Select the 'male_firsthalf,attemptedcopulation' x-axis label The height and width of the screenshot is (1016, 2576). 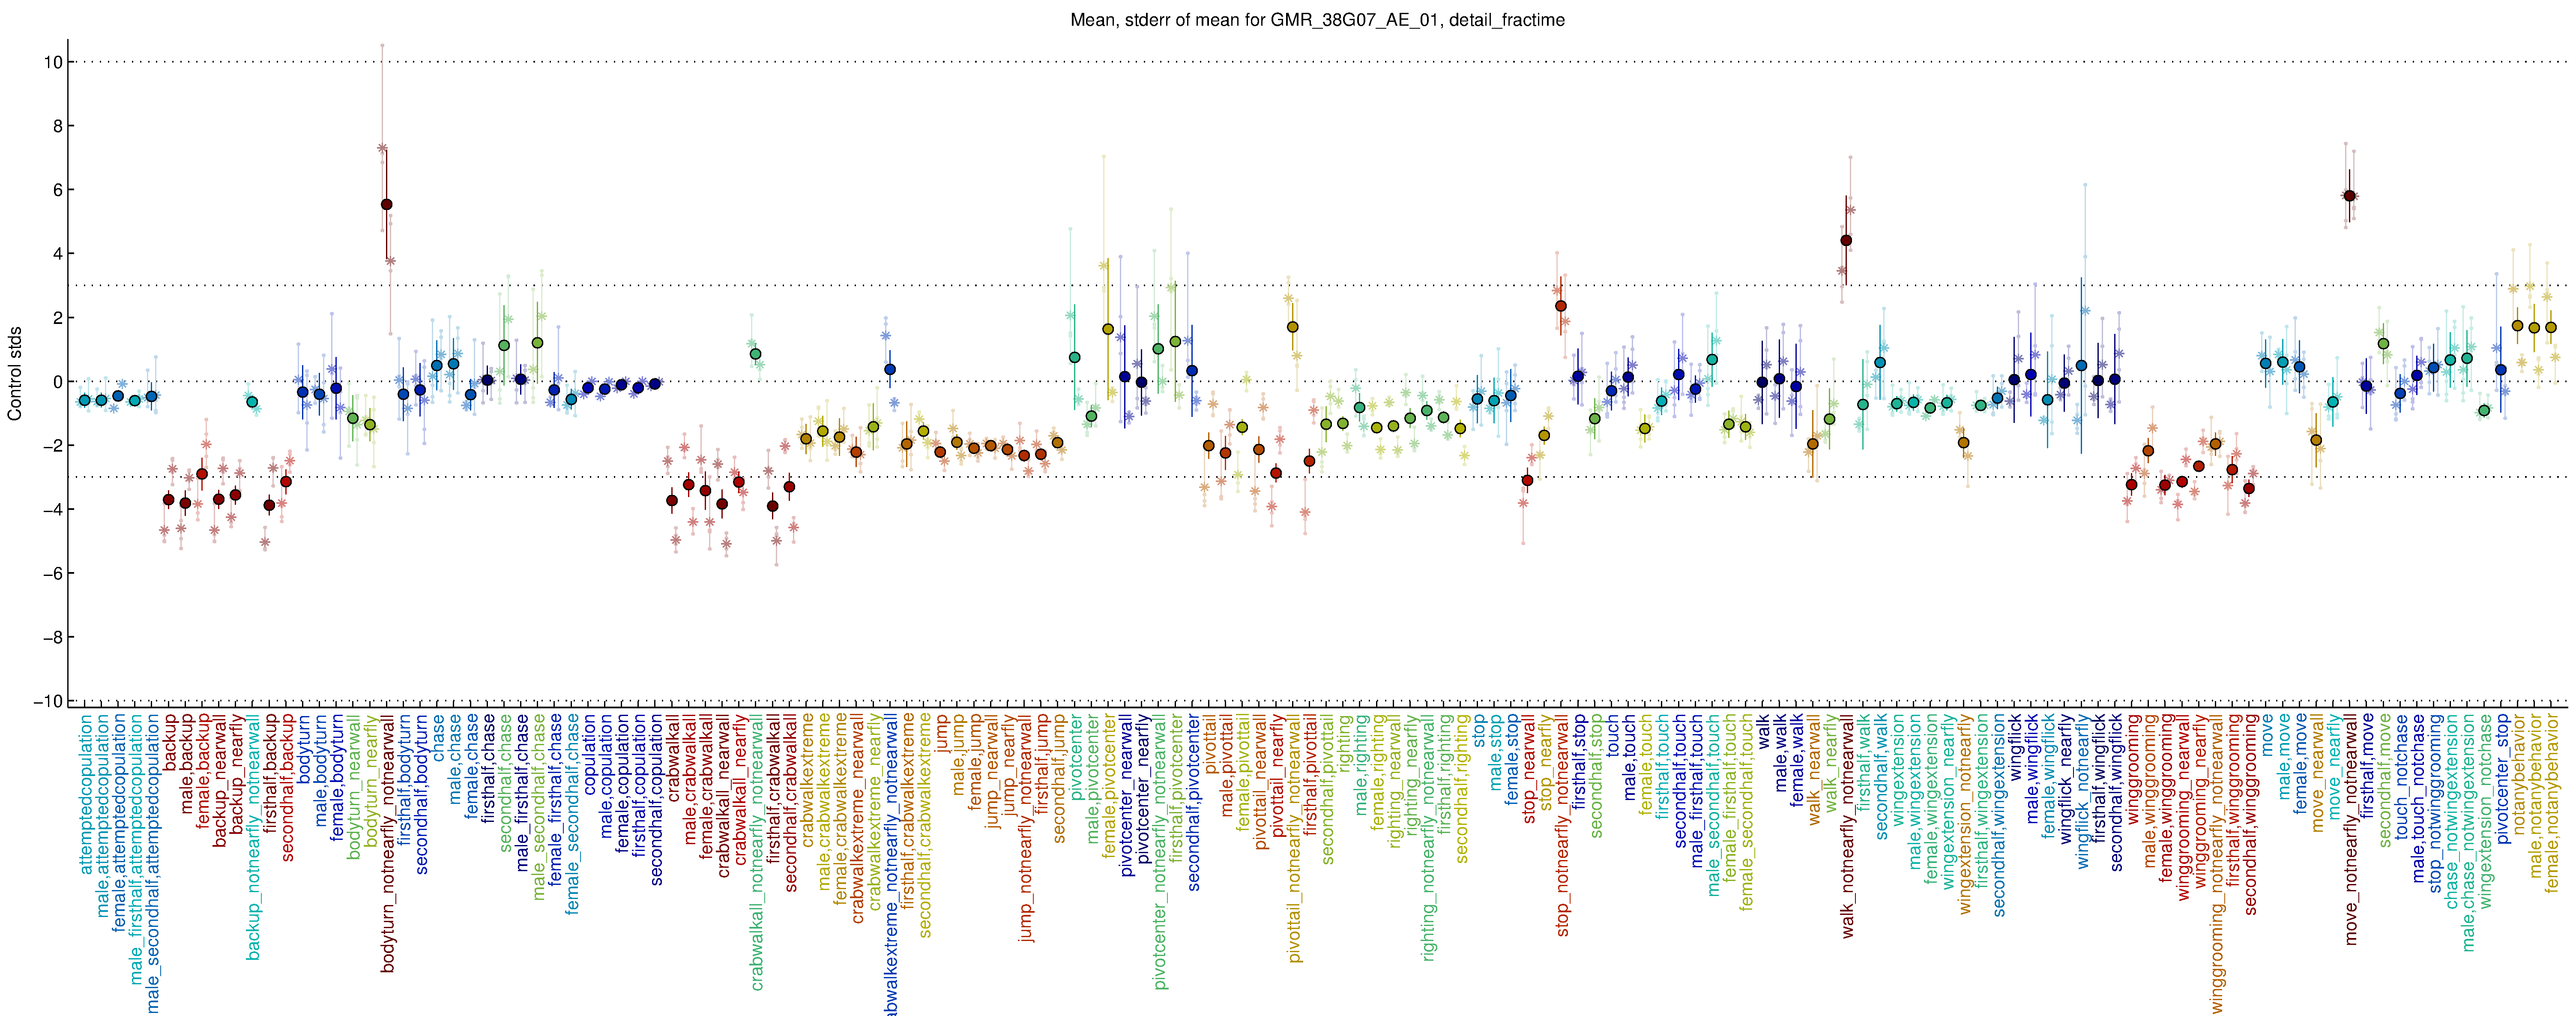(135, 848)
